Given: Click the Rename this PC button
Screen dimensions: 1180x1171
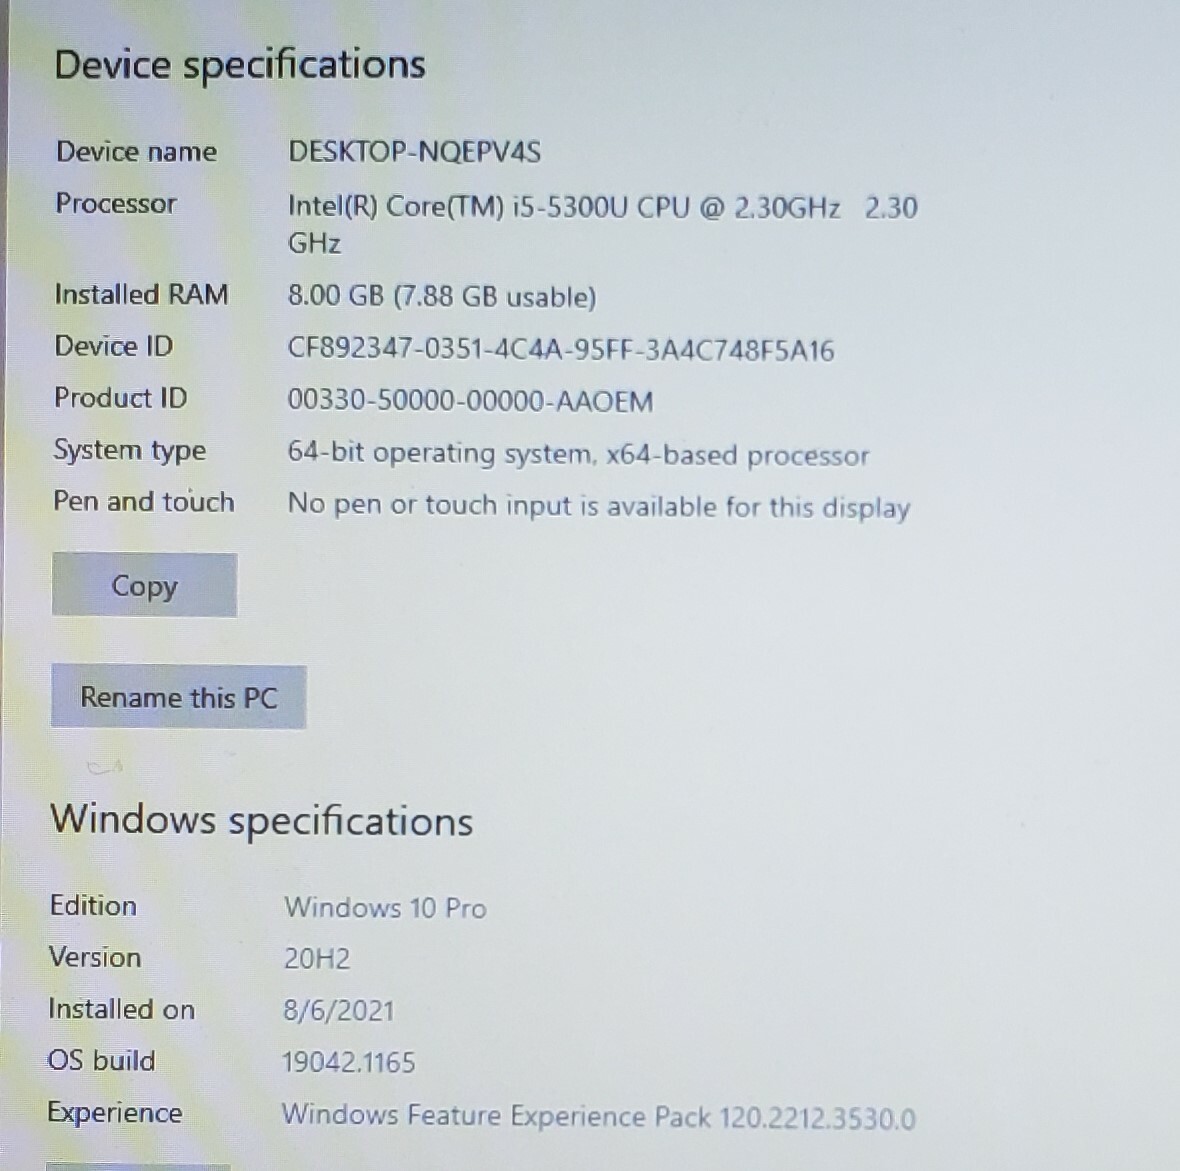Looking at the screenshot, I should 179,697.
